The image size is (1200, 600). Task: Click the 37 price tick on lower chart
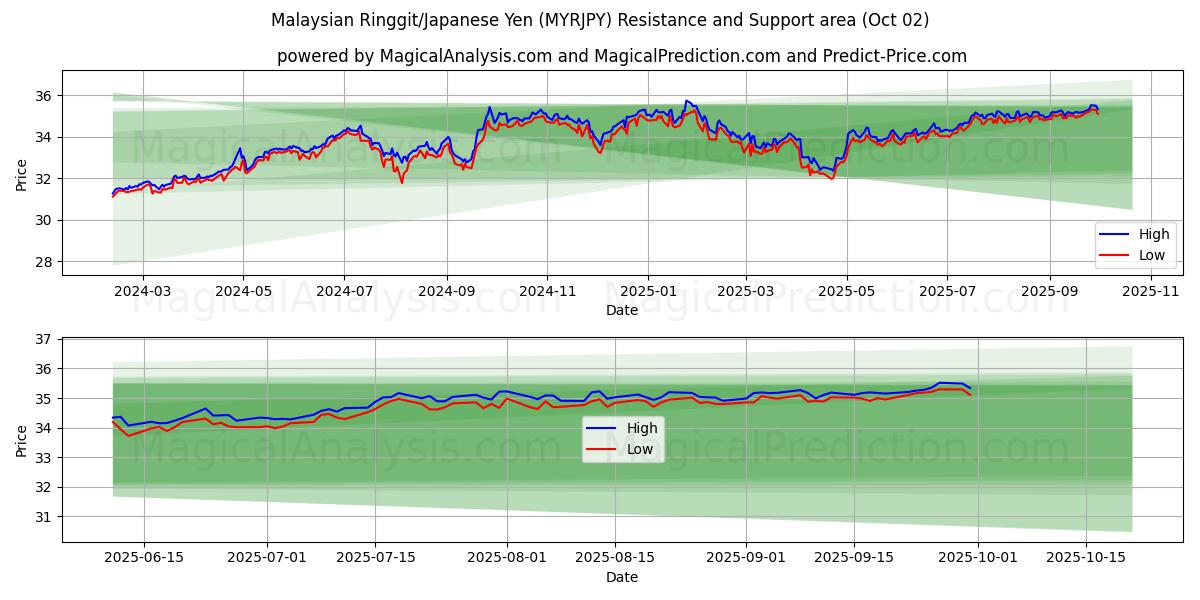click(x=45, y=340)
